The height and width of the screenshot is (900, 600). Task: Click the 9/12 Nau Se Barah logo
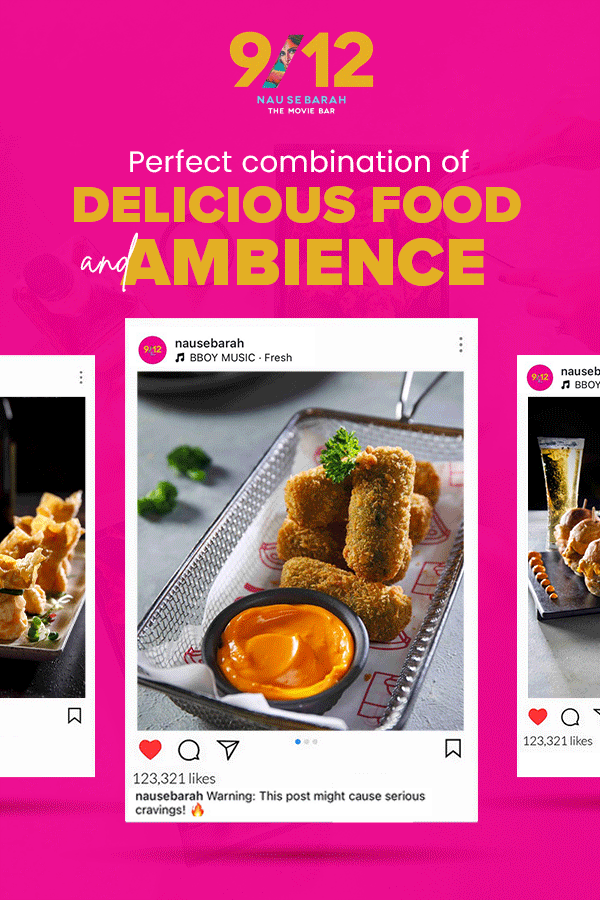(x=301, y=73)
